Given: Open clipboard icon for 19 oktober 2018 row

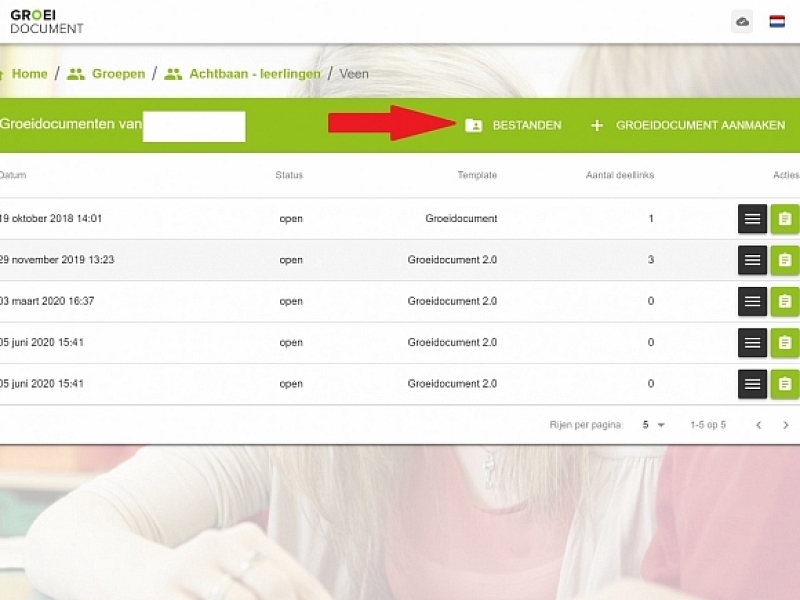Looking at the screenshot, I should point(785,219).
